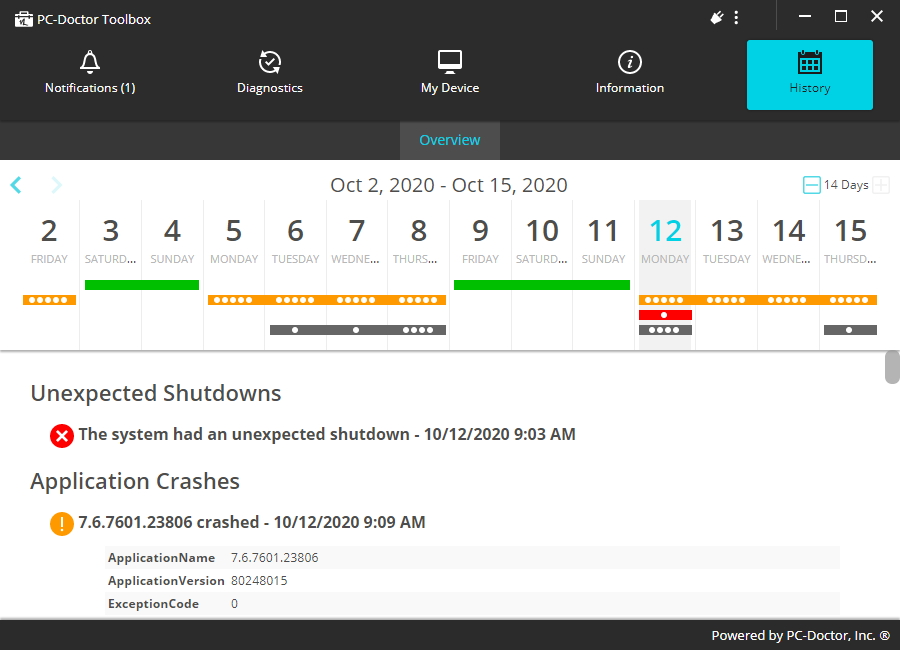900x650 pixels.
Task: Expand the 7.6.7601.23806 crashed entry
Action: click(252, 522)
